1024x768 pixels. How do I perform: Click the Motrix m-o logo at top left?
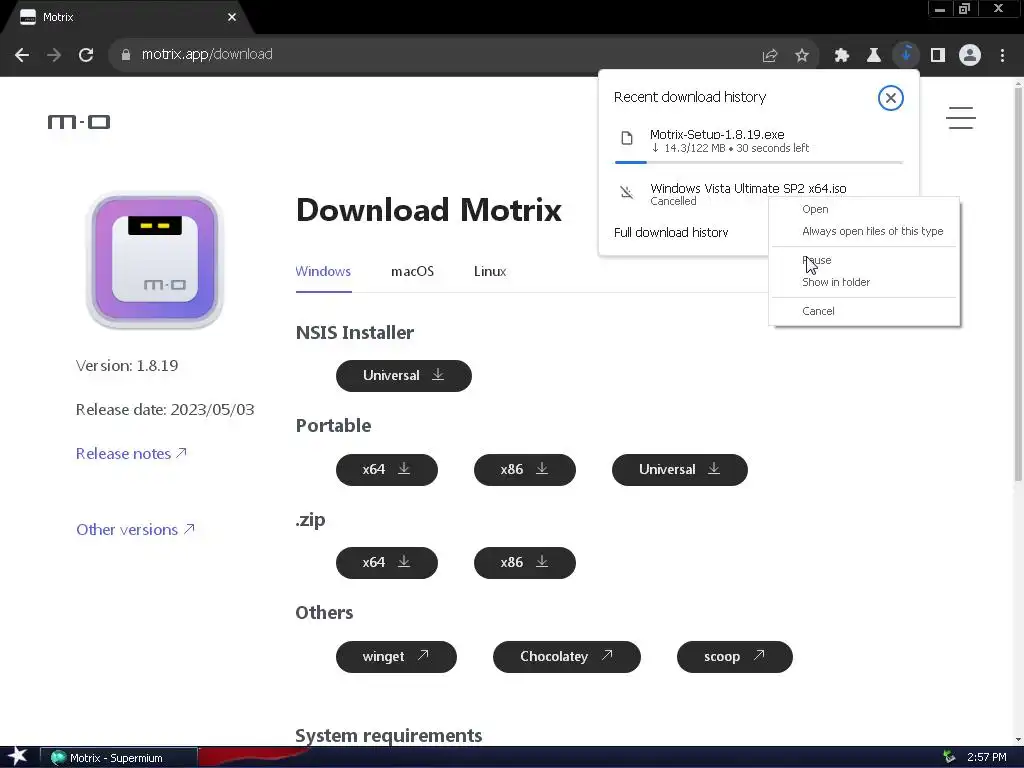[79, 122]
